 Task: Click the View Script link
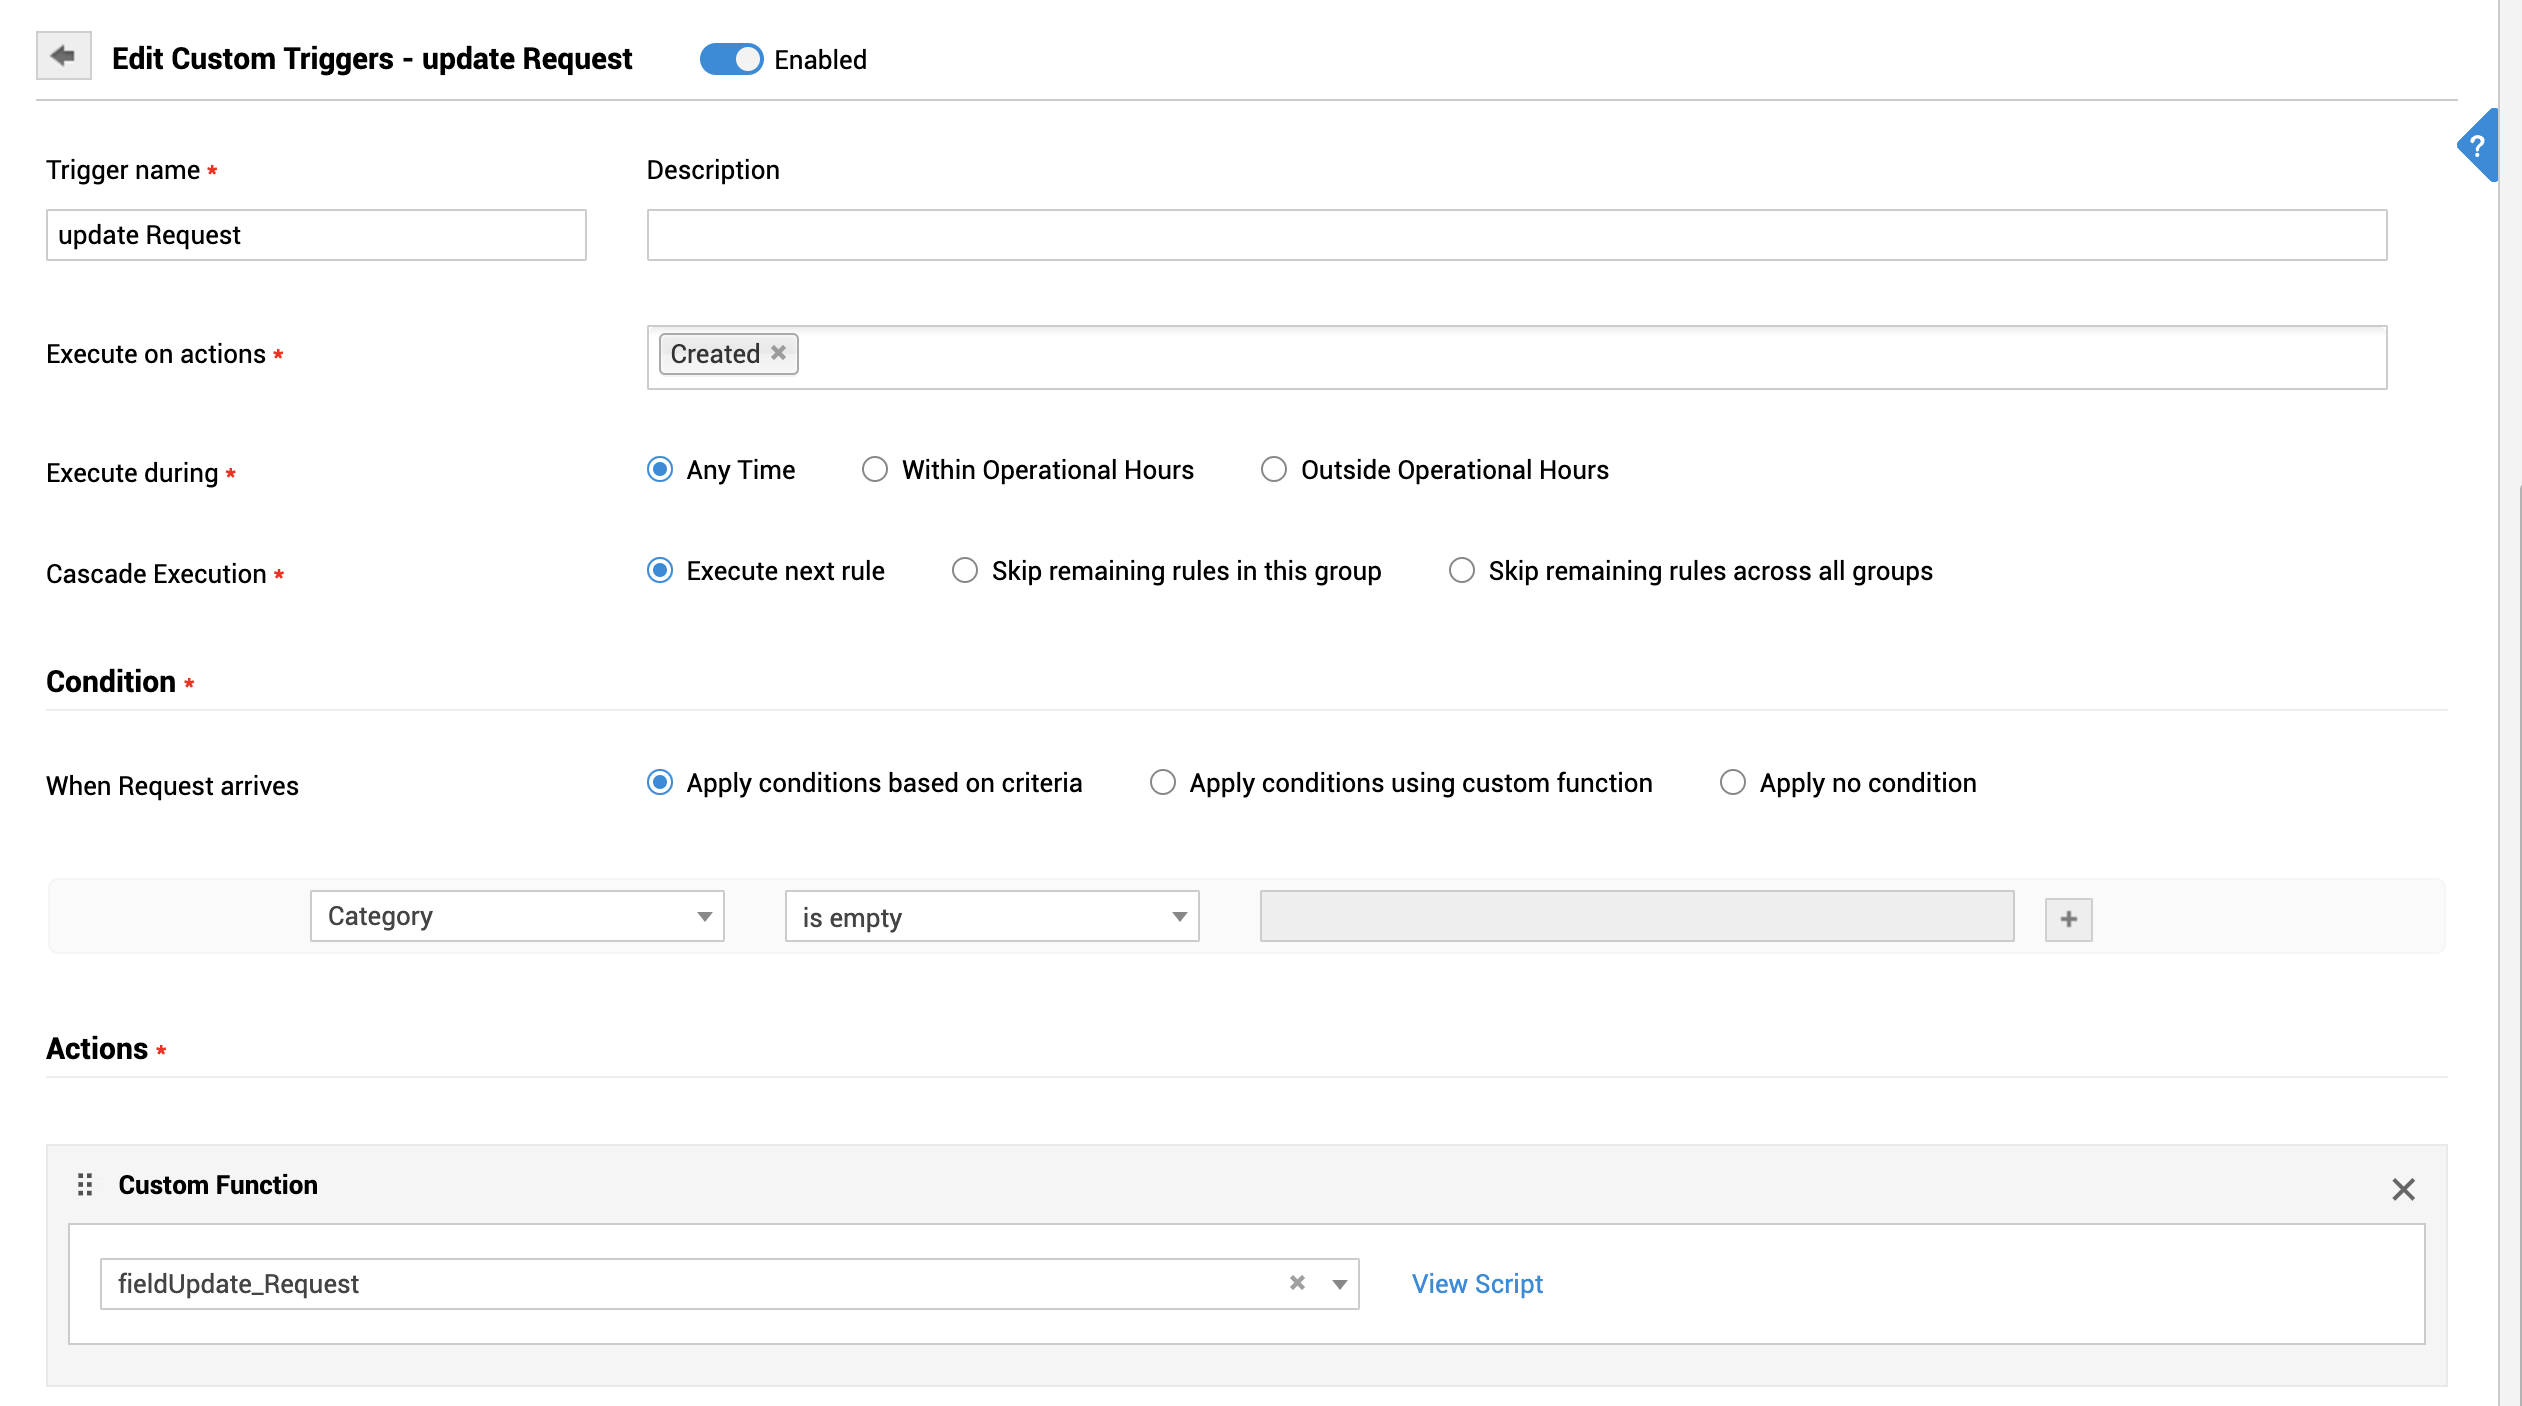pos(1476,1284)
